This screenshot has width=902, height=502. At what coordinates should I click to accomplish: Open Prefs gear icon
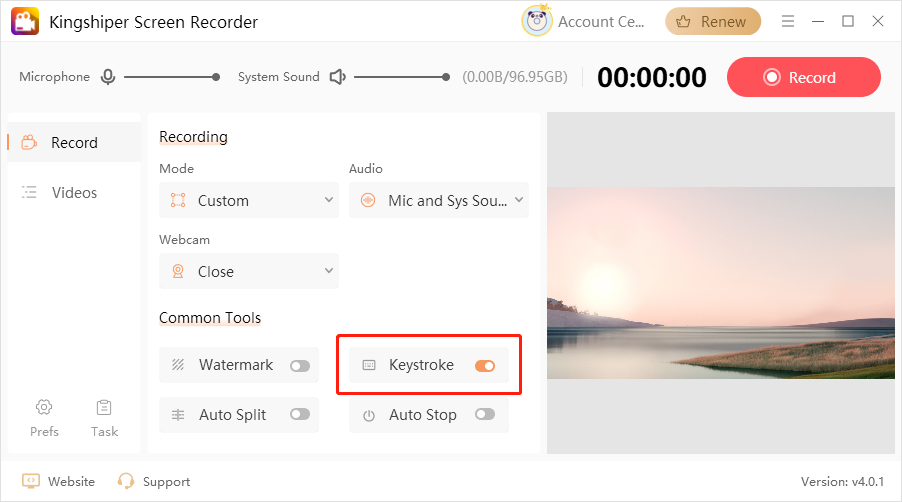pyautogui.click(x=44, y=407)
